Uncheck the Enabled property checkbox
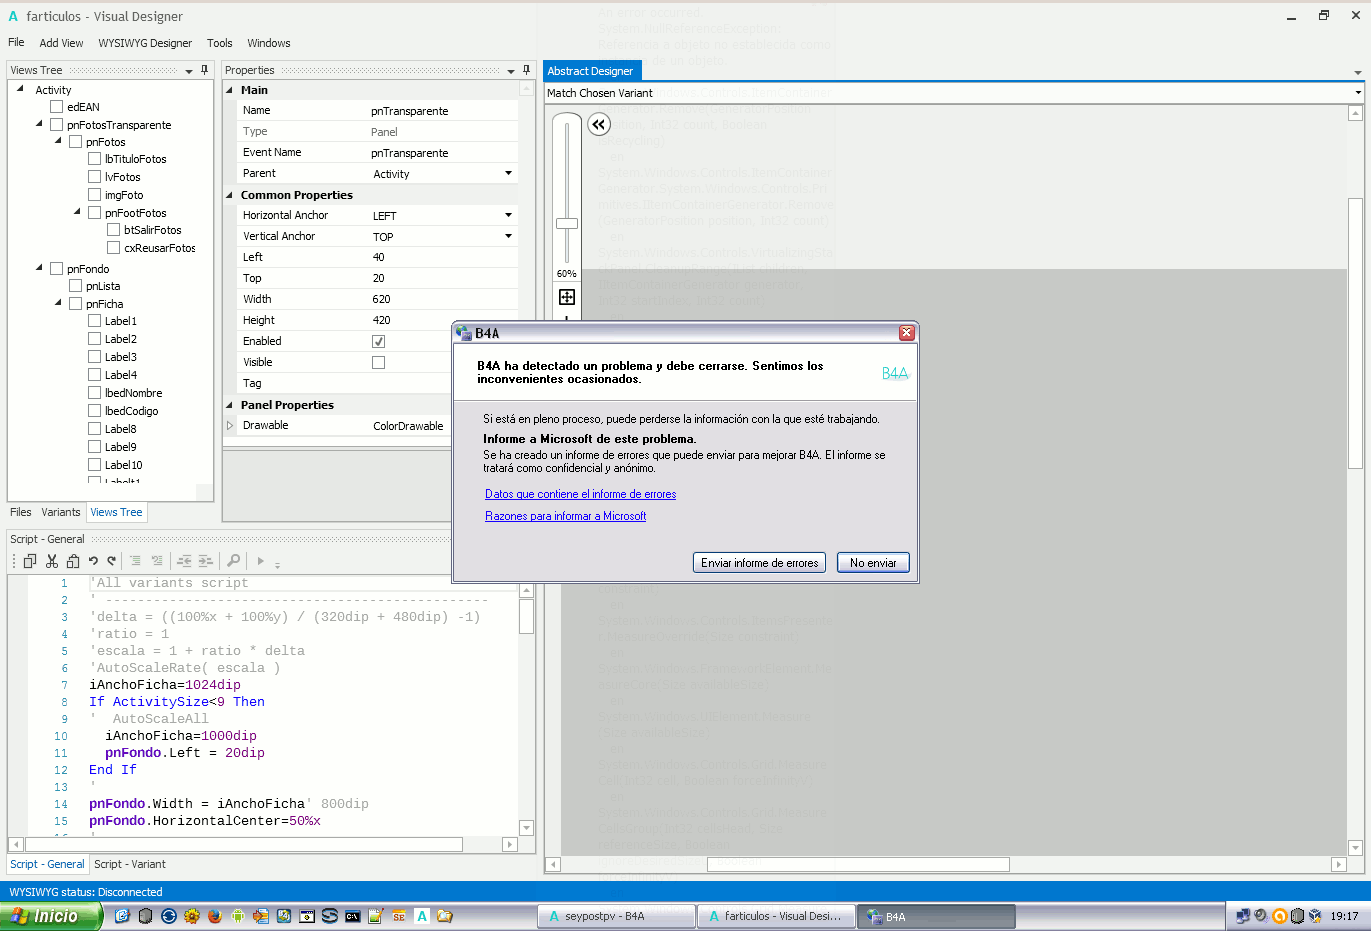This screenshot has width=1371, height=931. (378, 341)
